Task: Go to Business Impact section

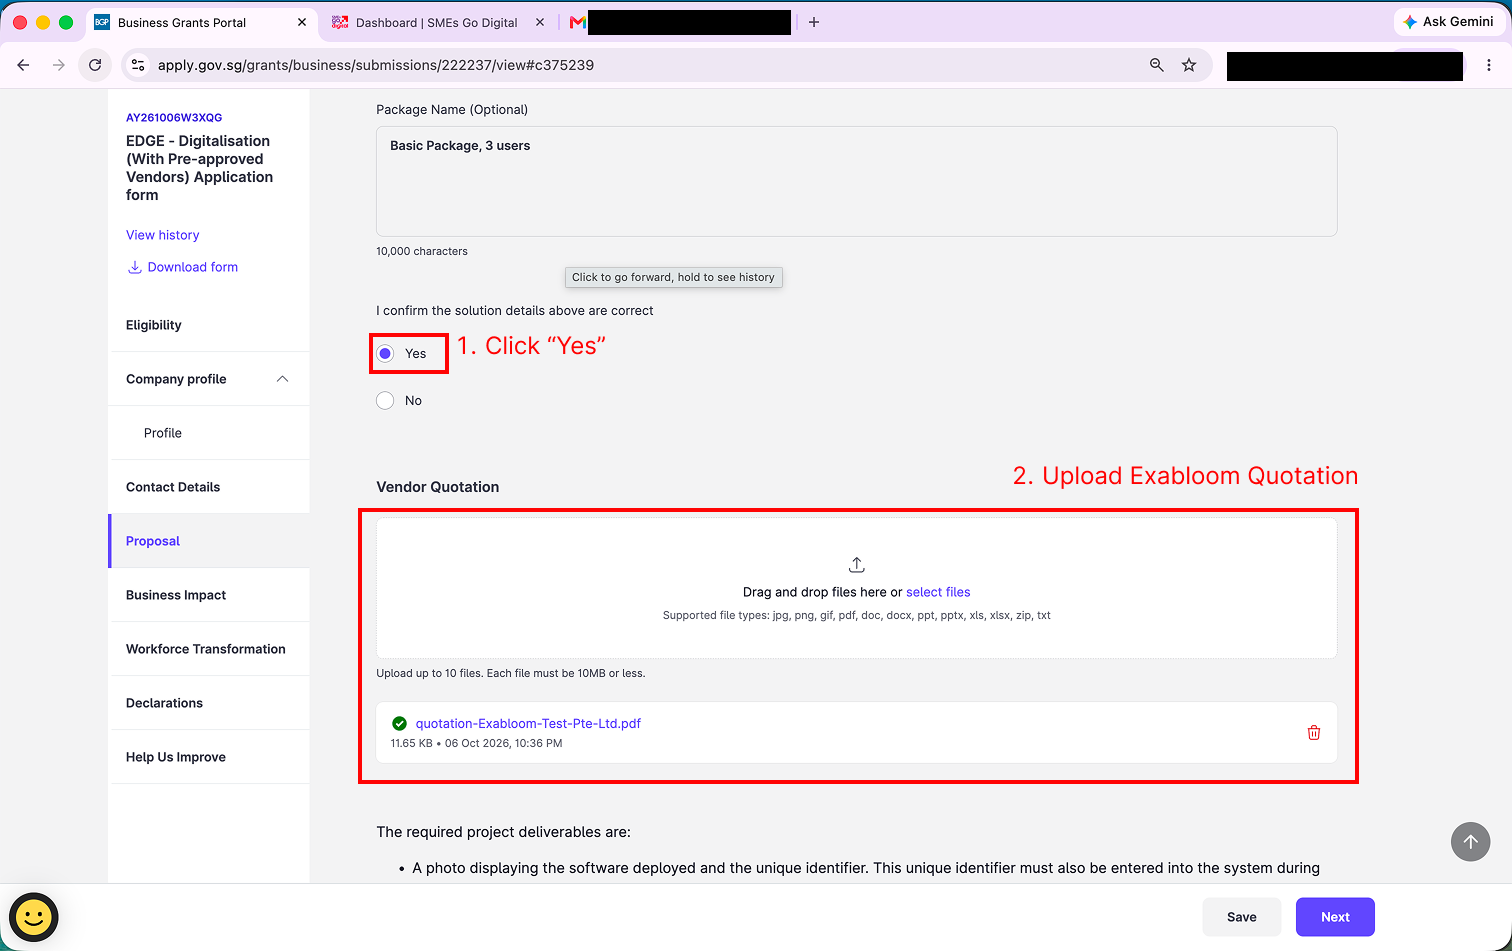Action: (x=176, y=595)
